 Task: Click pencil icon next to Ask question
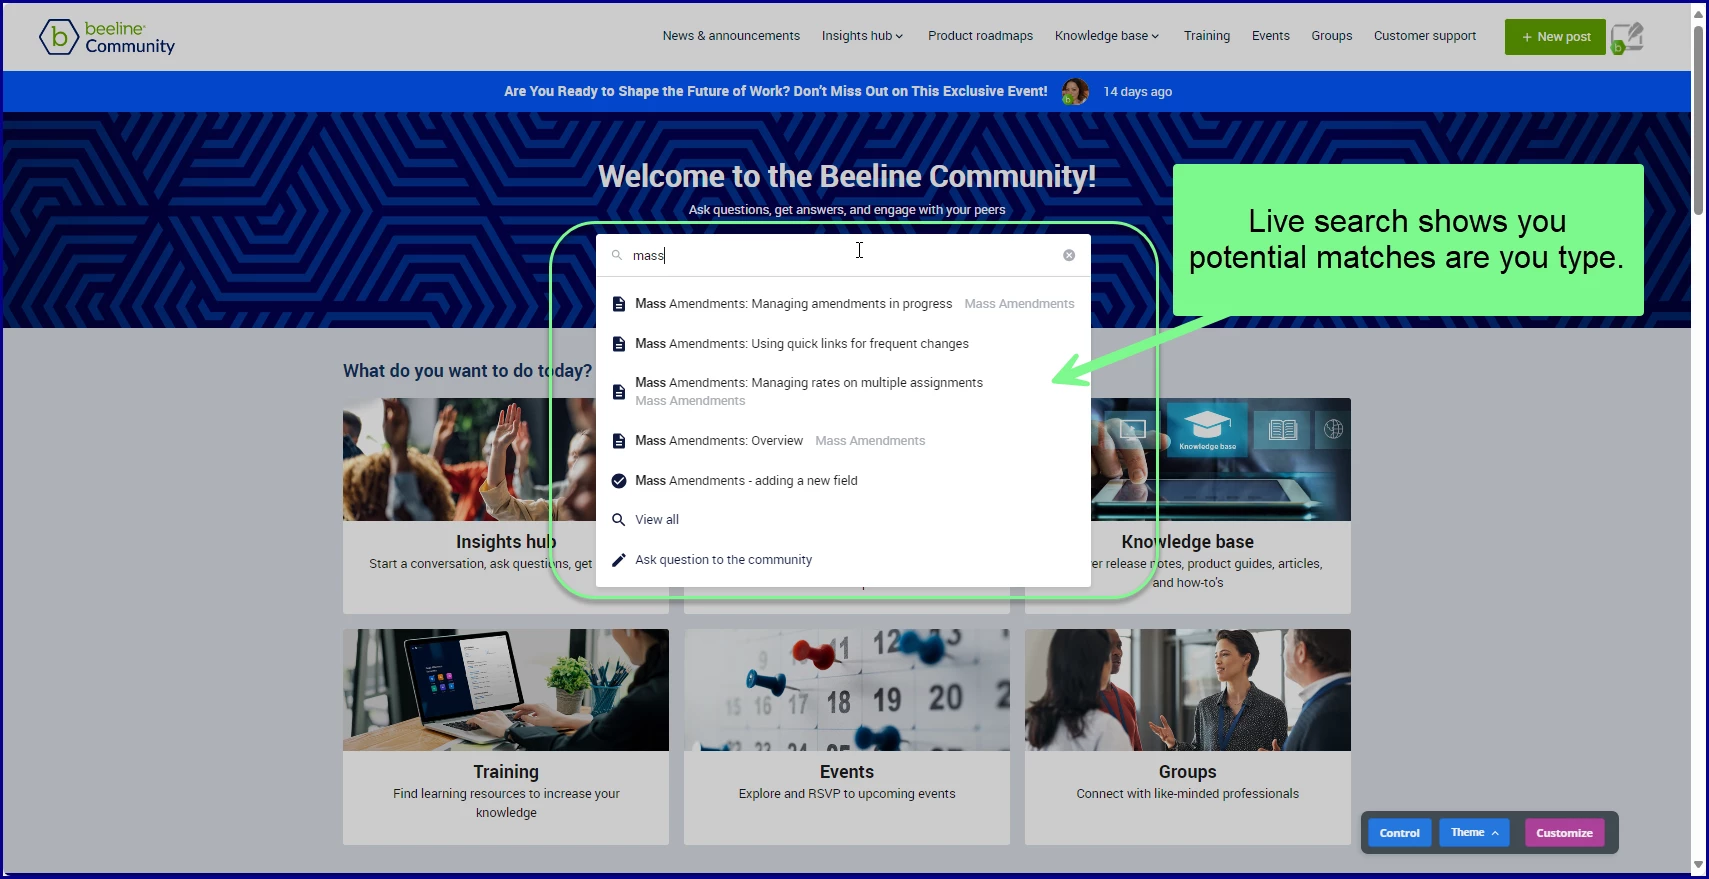click(619, 560)
